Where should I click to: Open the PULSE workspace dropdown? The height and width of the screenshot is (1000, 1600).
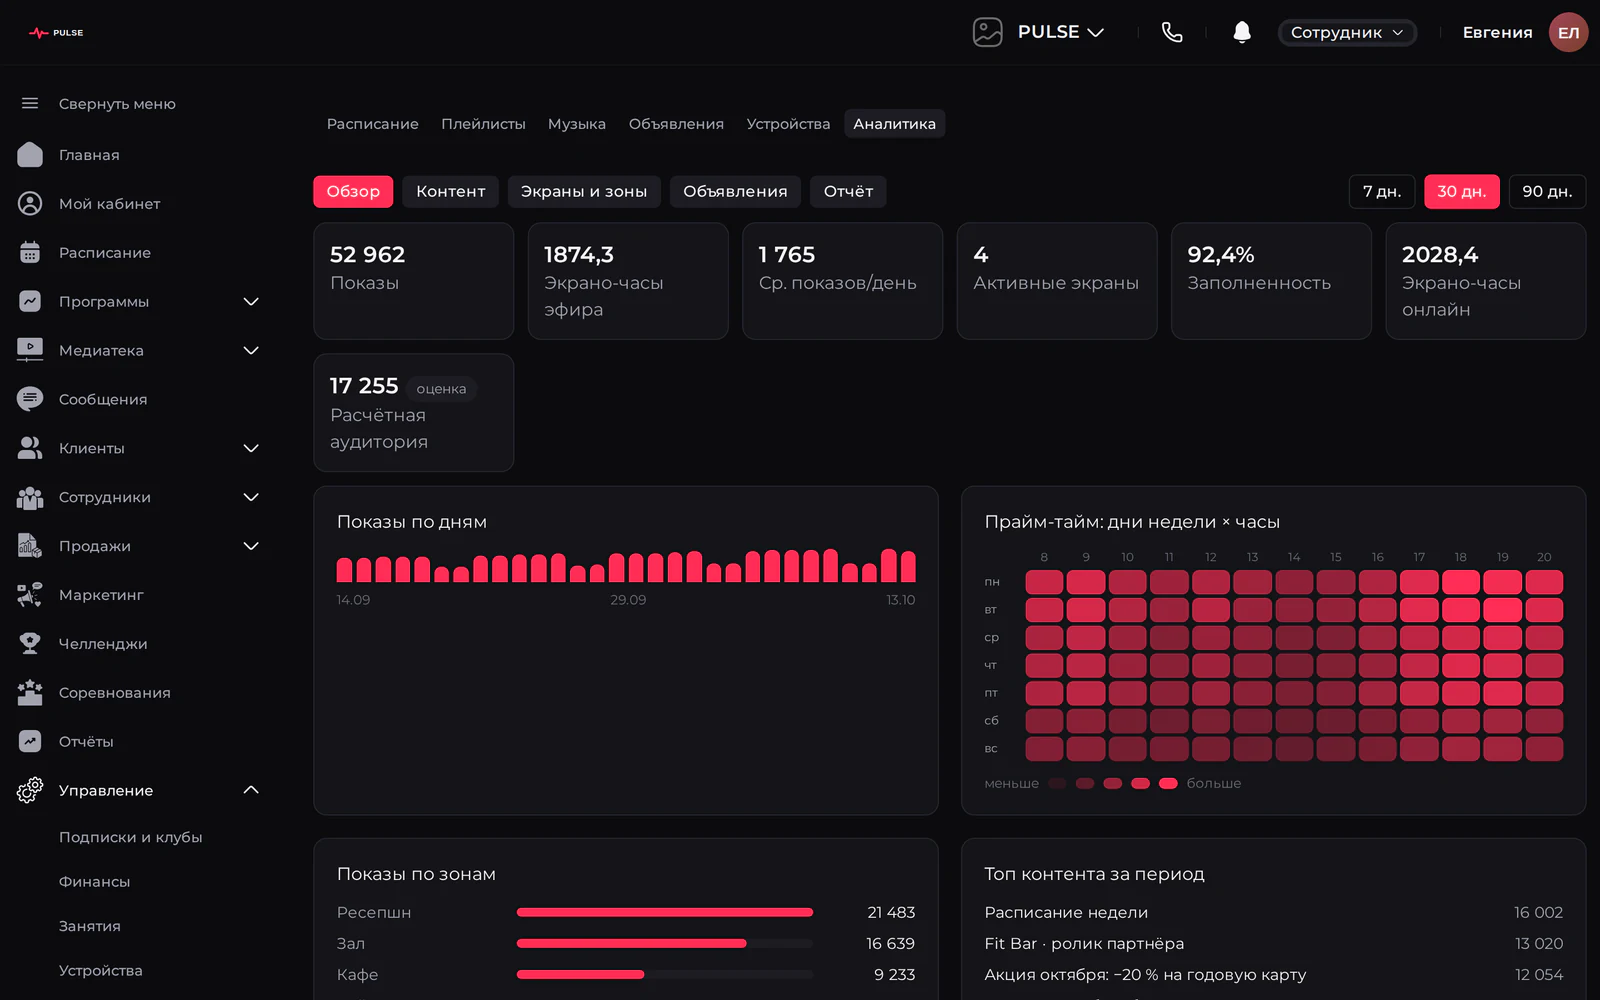1039,32
